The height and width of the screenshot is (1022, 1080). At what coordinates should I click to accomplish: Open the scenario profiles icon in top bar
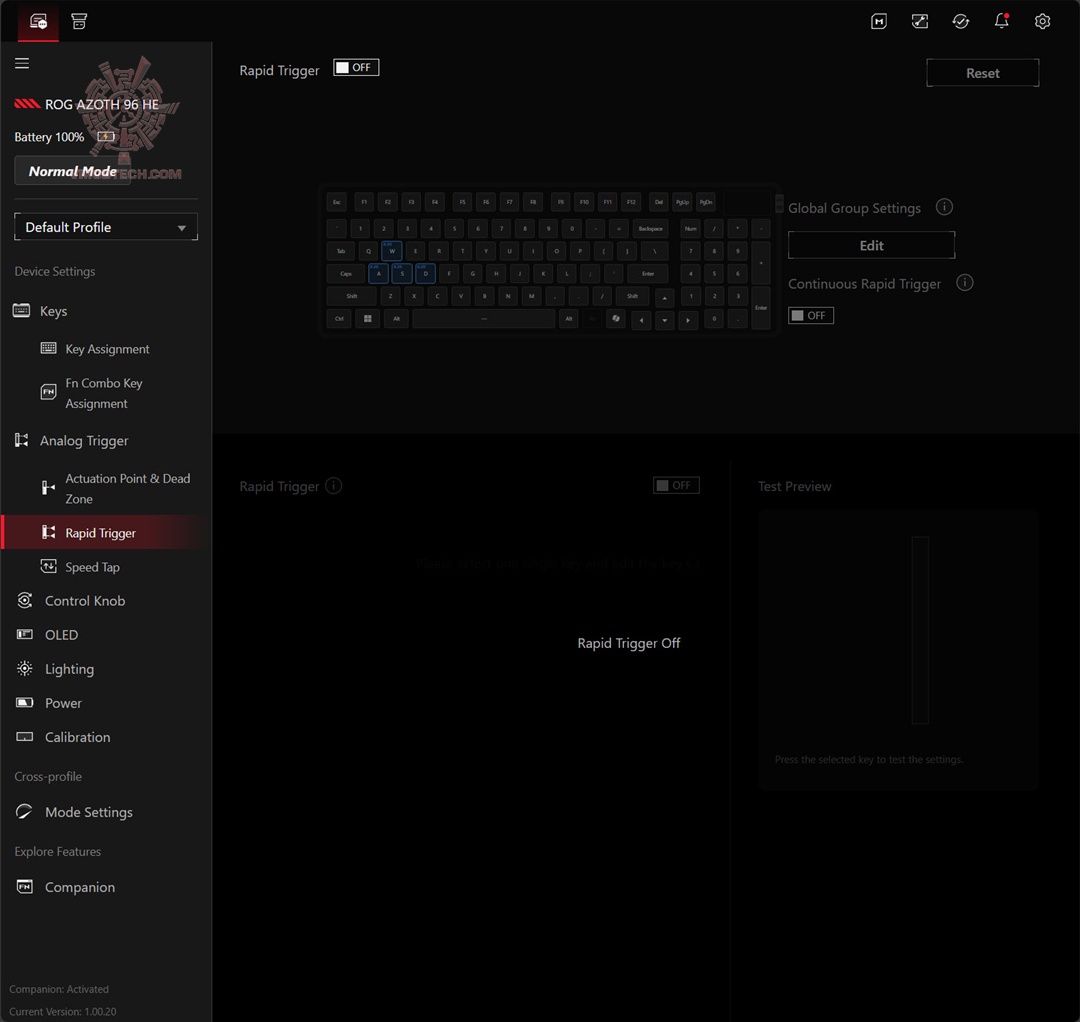[920, 21]
